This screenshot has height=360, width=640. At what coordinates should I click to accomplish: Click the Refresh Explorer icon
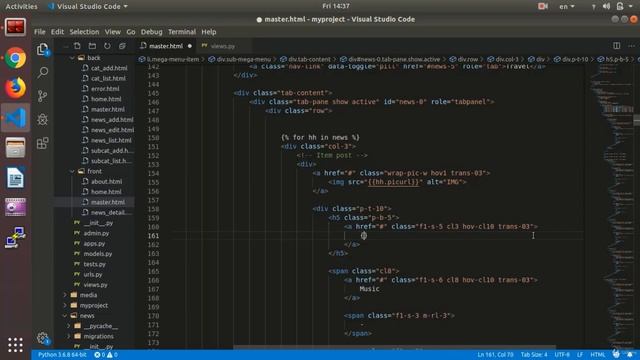(107, 46)
